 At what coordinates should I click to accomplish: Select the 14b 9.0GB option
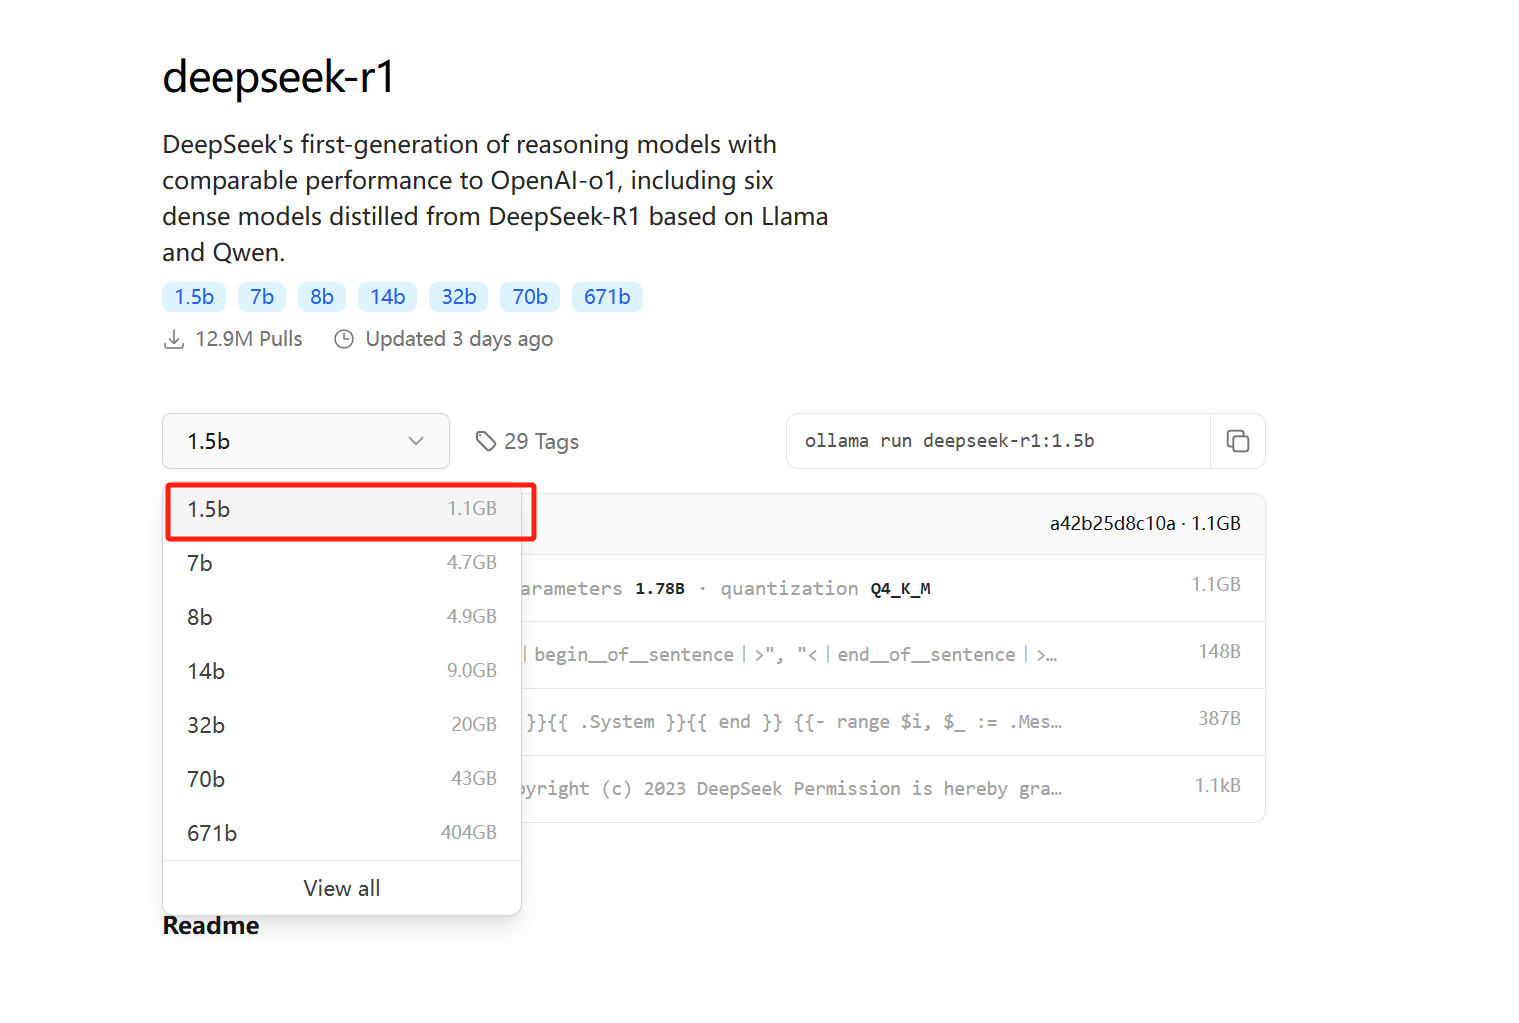[342, 671]
